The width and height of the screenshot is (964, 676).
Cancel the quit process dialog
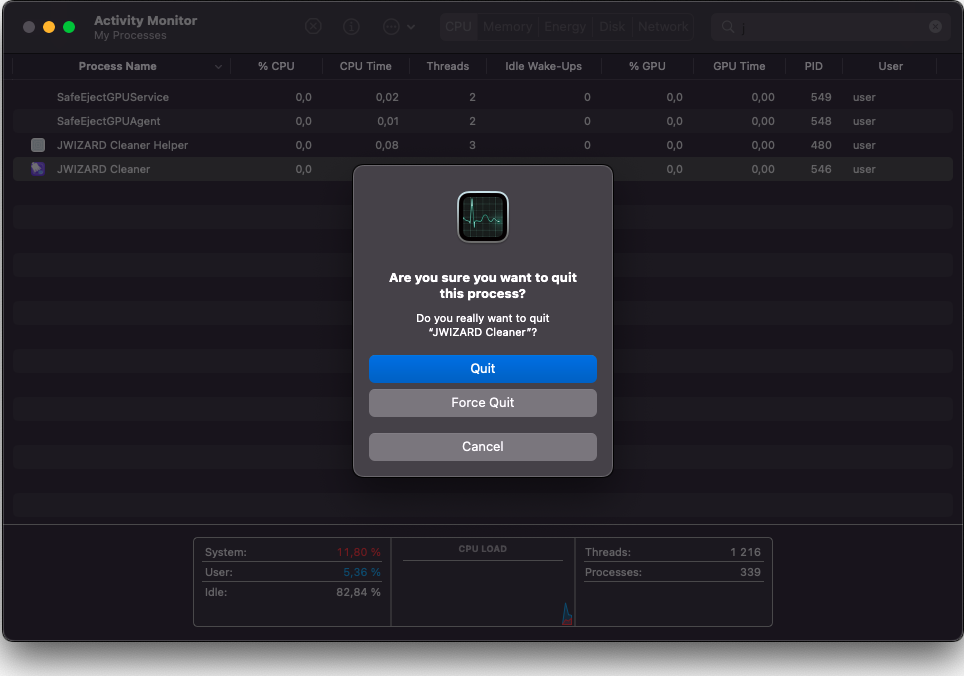483,447
